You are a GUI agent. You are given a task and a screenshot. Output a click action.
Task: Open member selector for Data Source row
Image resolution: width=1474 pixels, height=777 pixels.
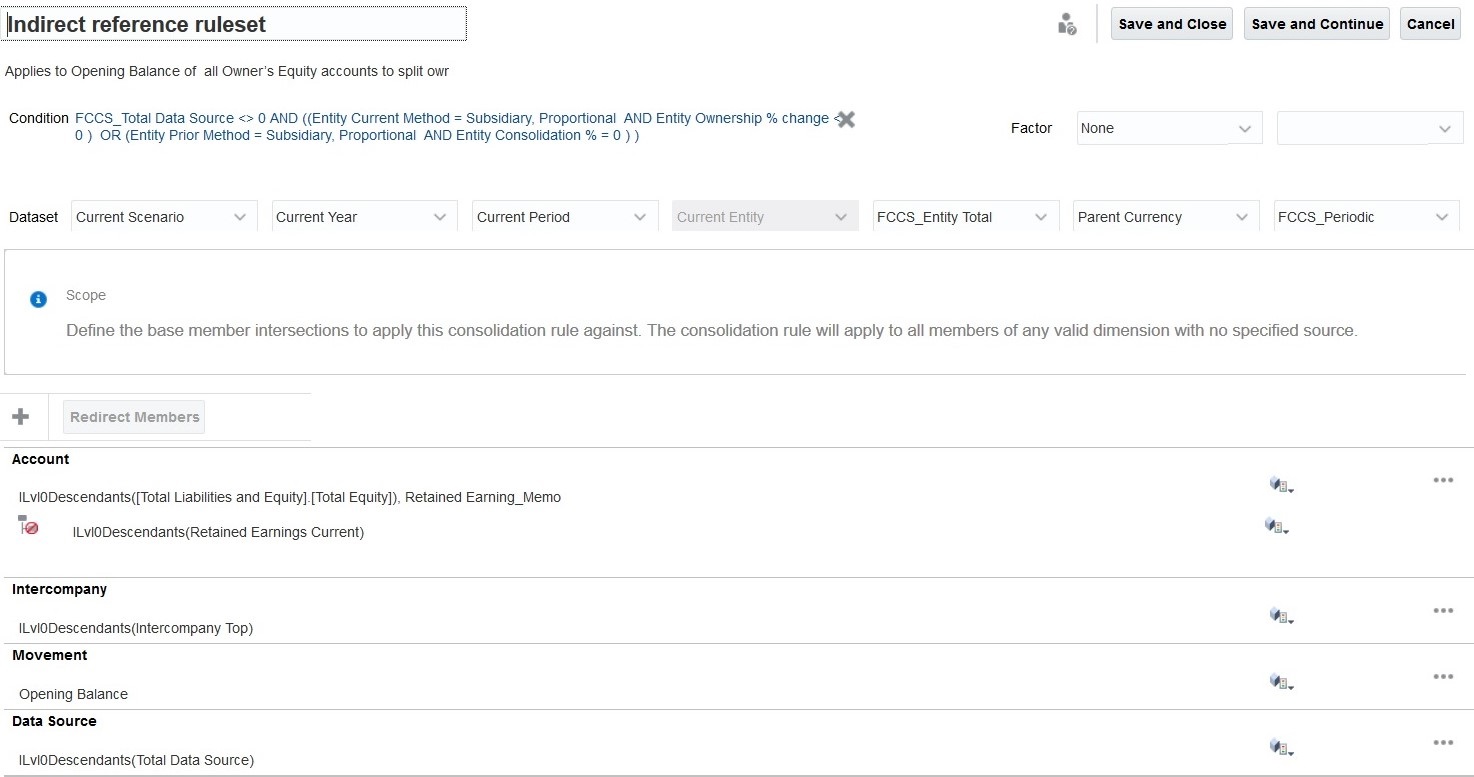1281,748
